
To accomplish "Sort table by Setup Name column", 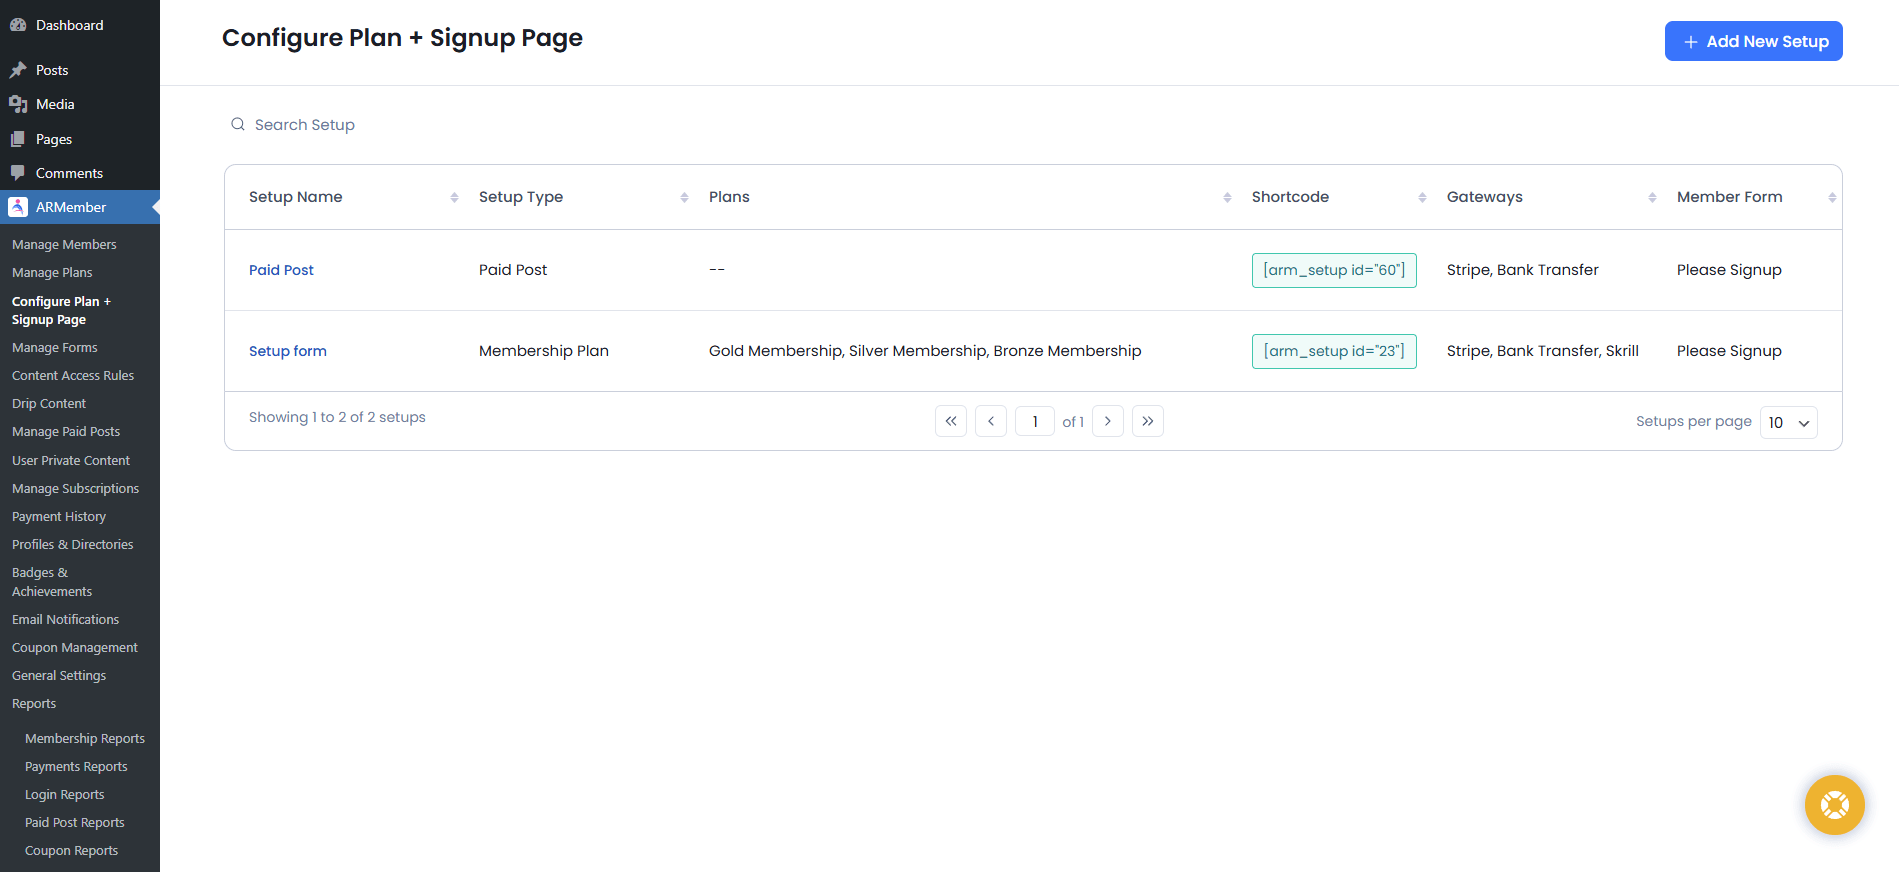I will (x=454, y=197).
